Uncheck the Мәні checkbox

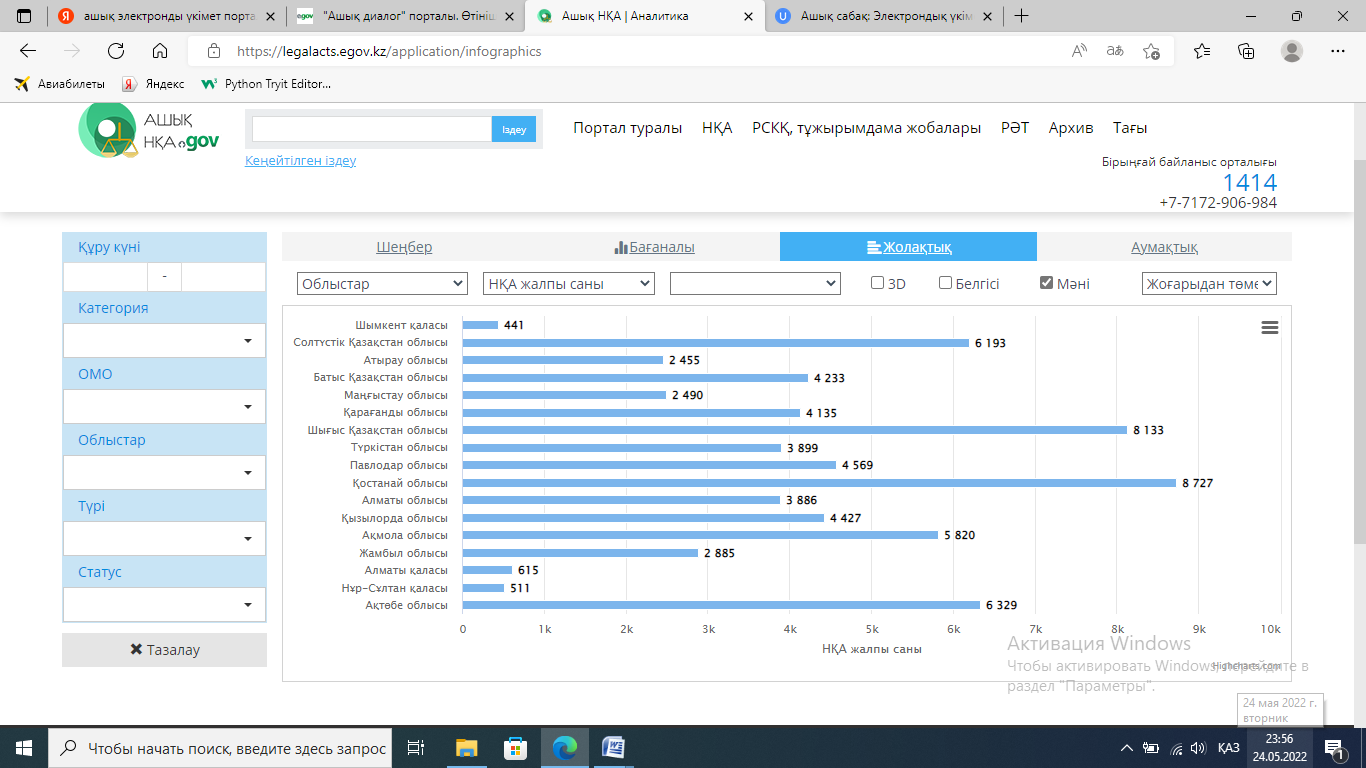pos(1046,283)
